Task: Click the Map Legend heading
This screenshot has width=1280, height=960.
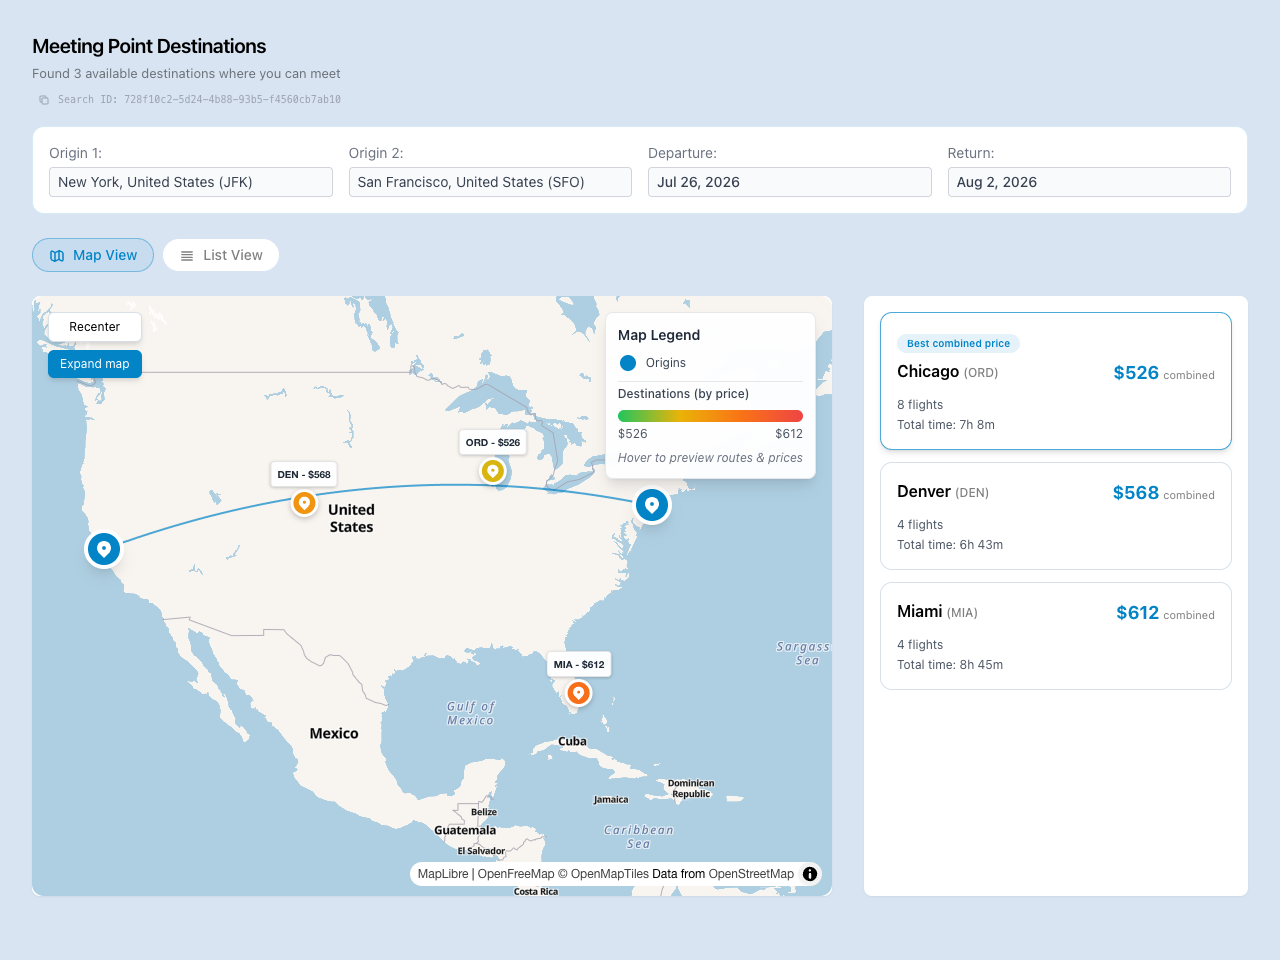Action: 659,335
